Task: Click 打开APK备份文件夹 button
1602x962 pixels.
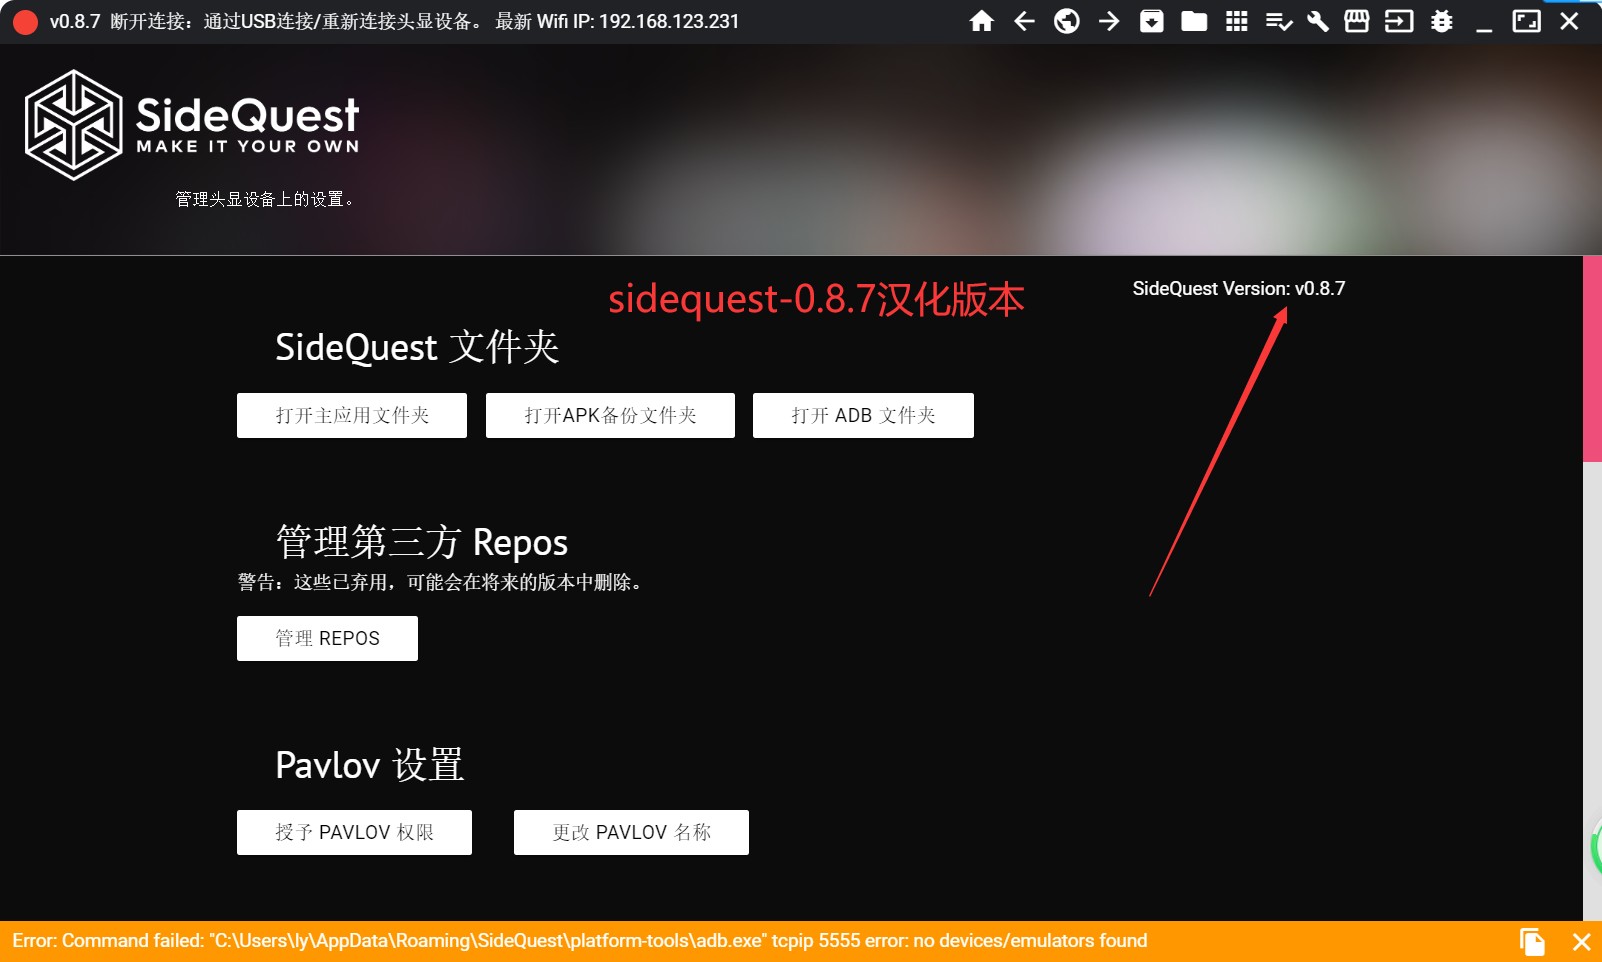Action: tap(610, 415)
